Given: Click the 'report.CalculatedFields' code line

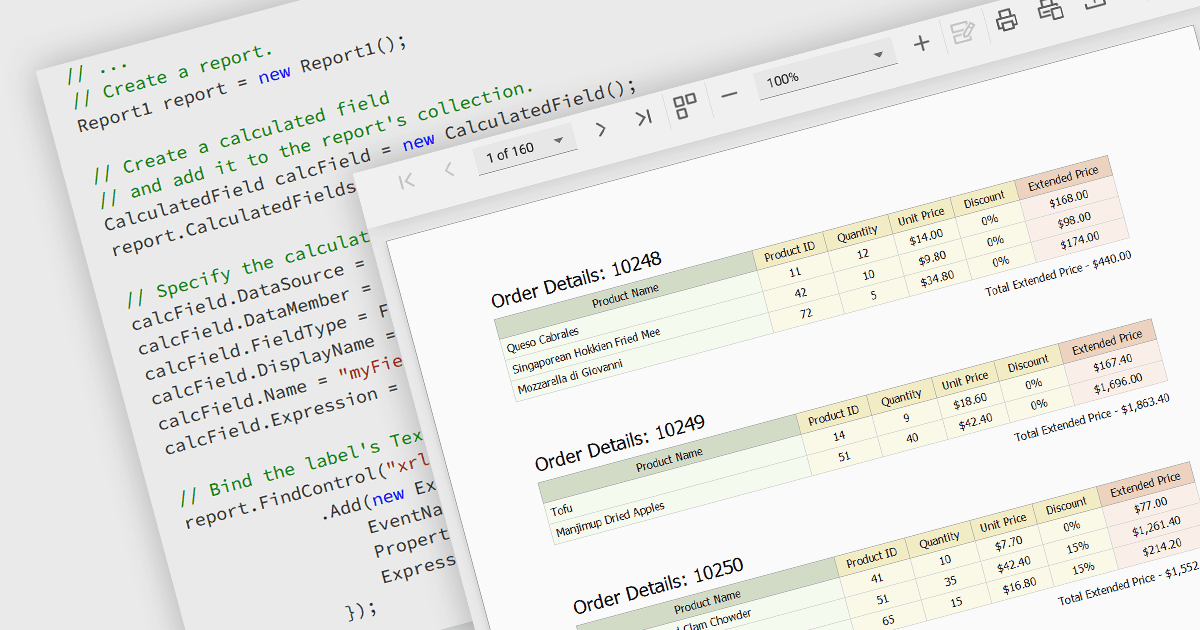Looking at the screenshot, I should [x=234, y=217].
